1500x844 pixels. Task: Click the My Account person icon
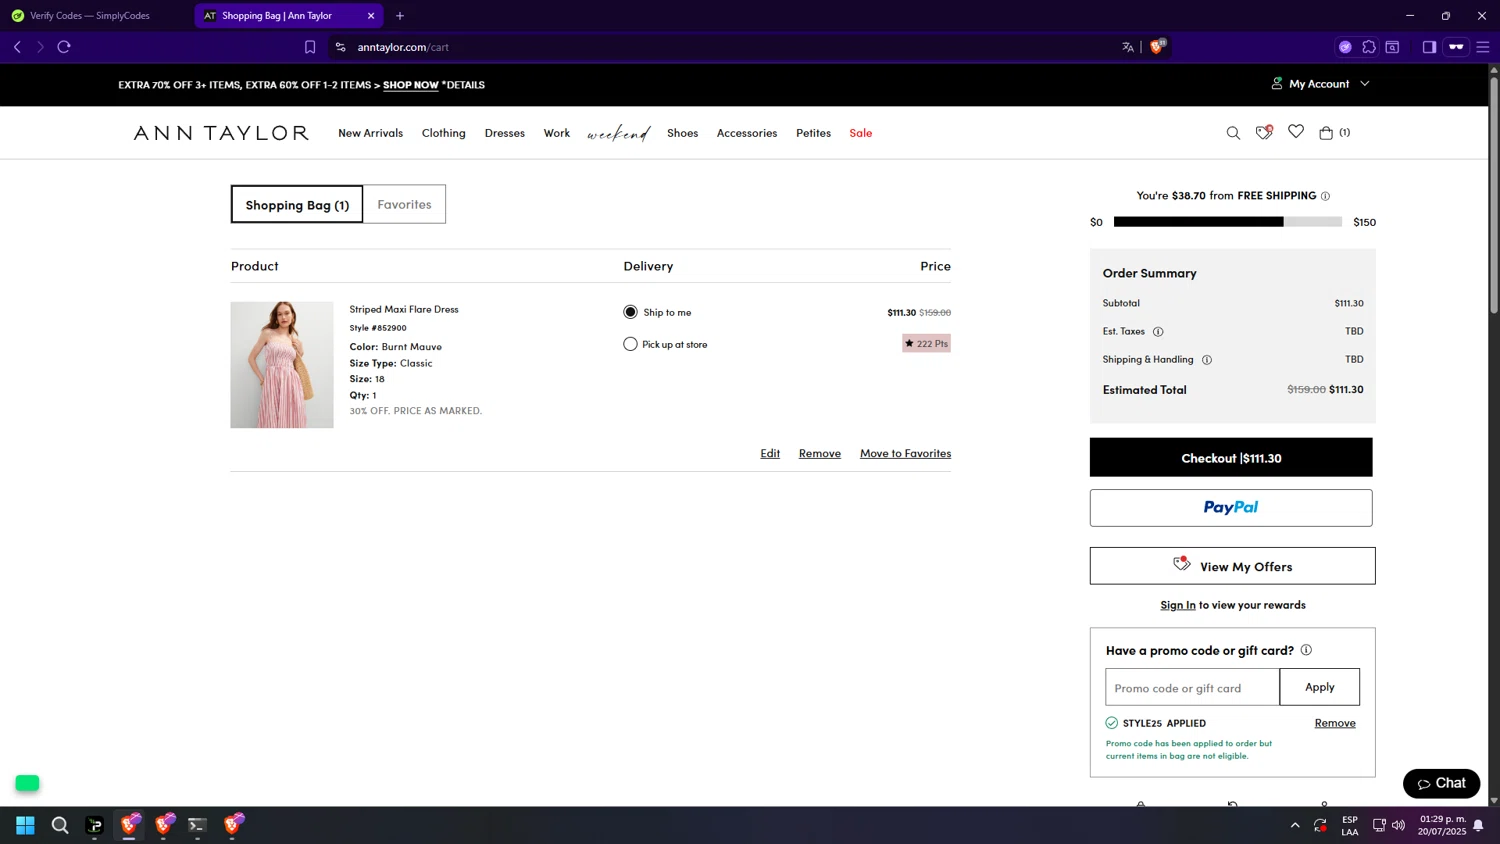tap(1277, 84)
